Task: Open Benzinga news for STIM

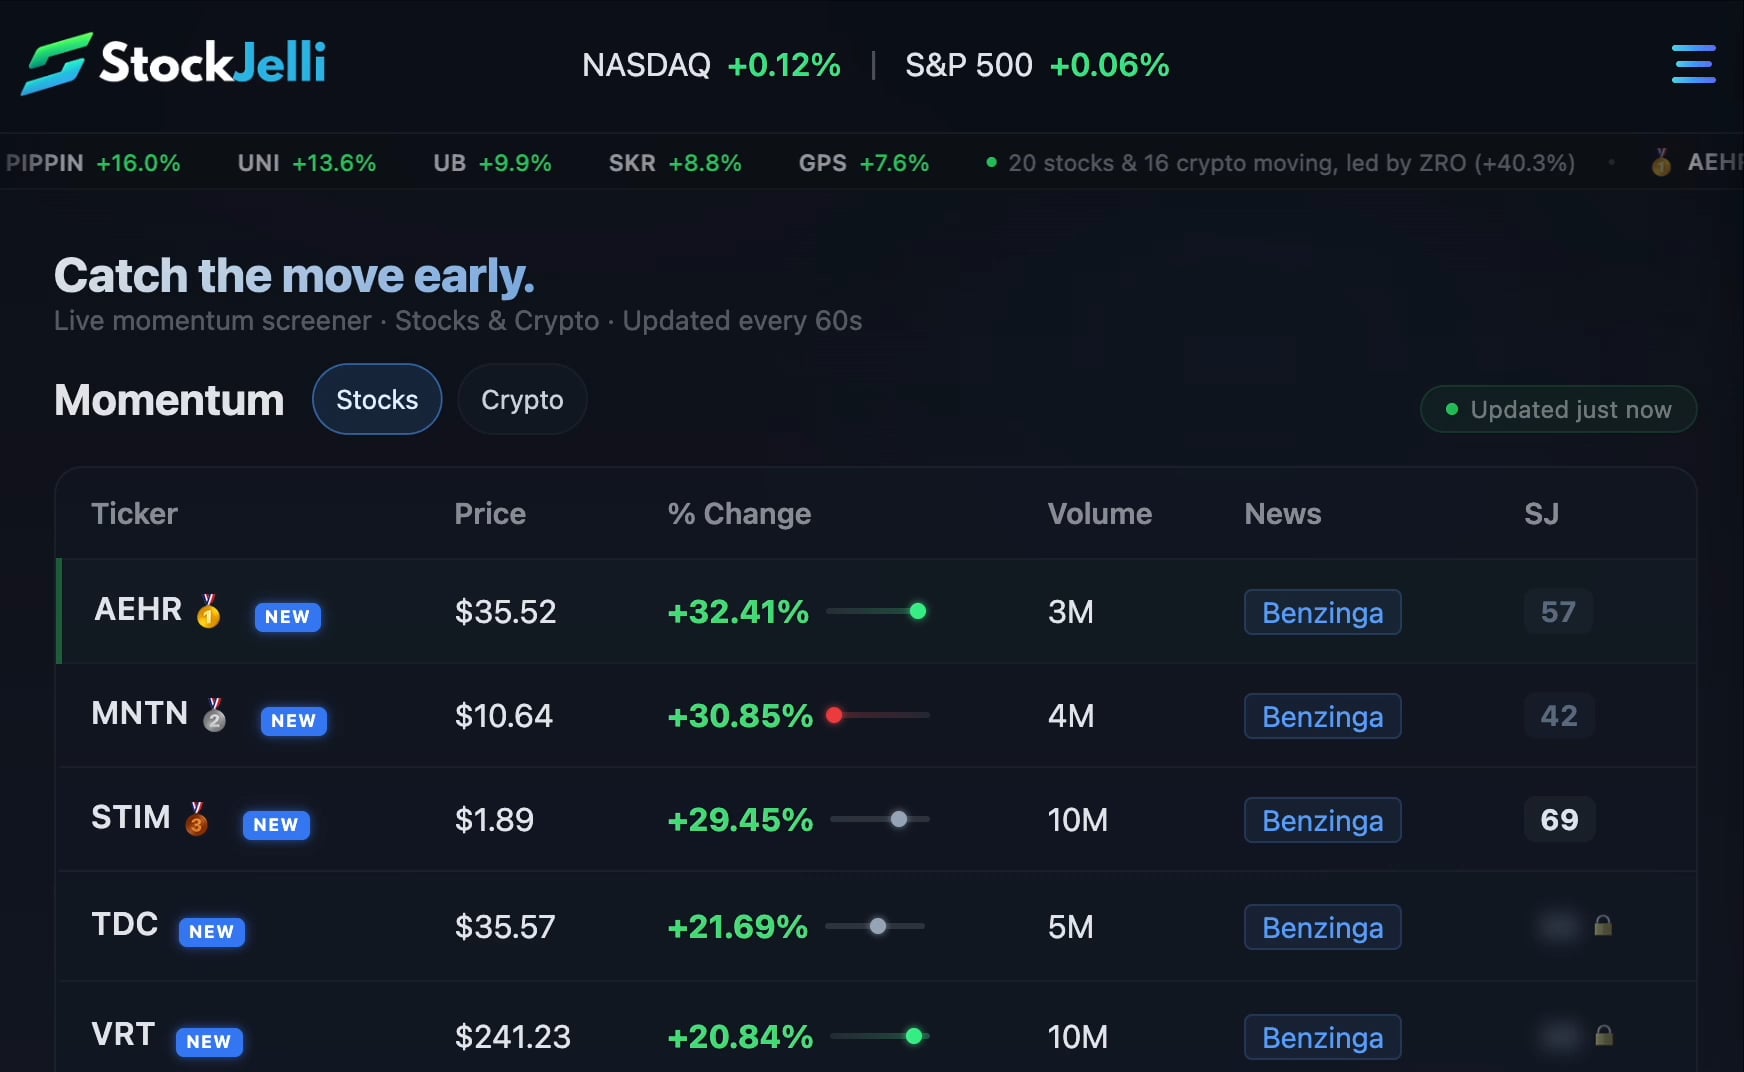Action: [x=1322, y=820]
